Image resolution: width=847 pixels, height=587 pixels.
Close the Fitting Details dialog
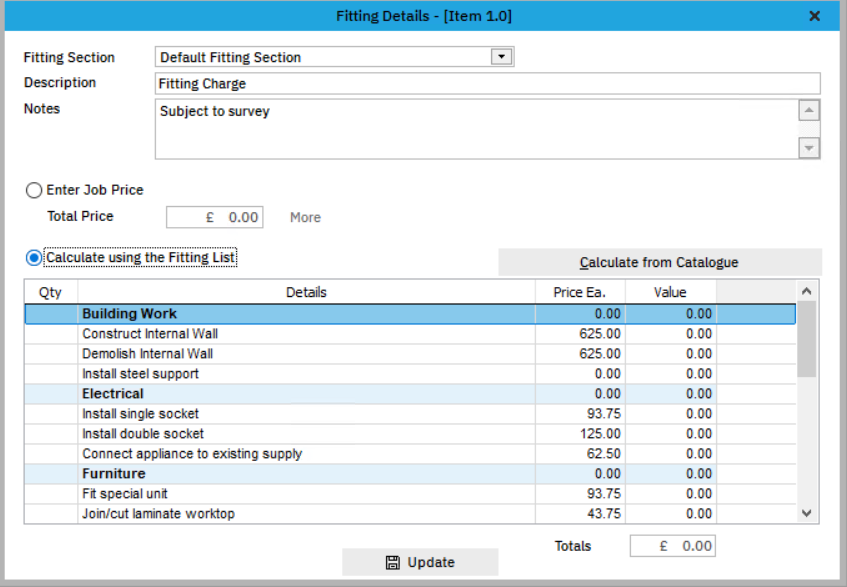click(x=814, y=16)
